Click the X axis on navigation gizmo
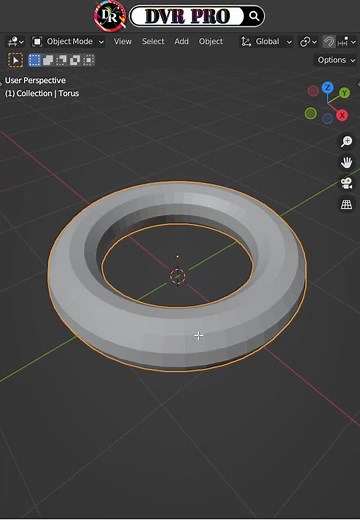360x520 pixels. (x=342, y=115)
